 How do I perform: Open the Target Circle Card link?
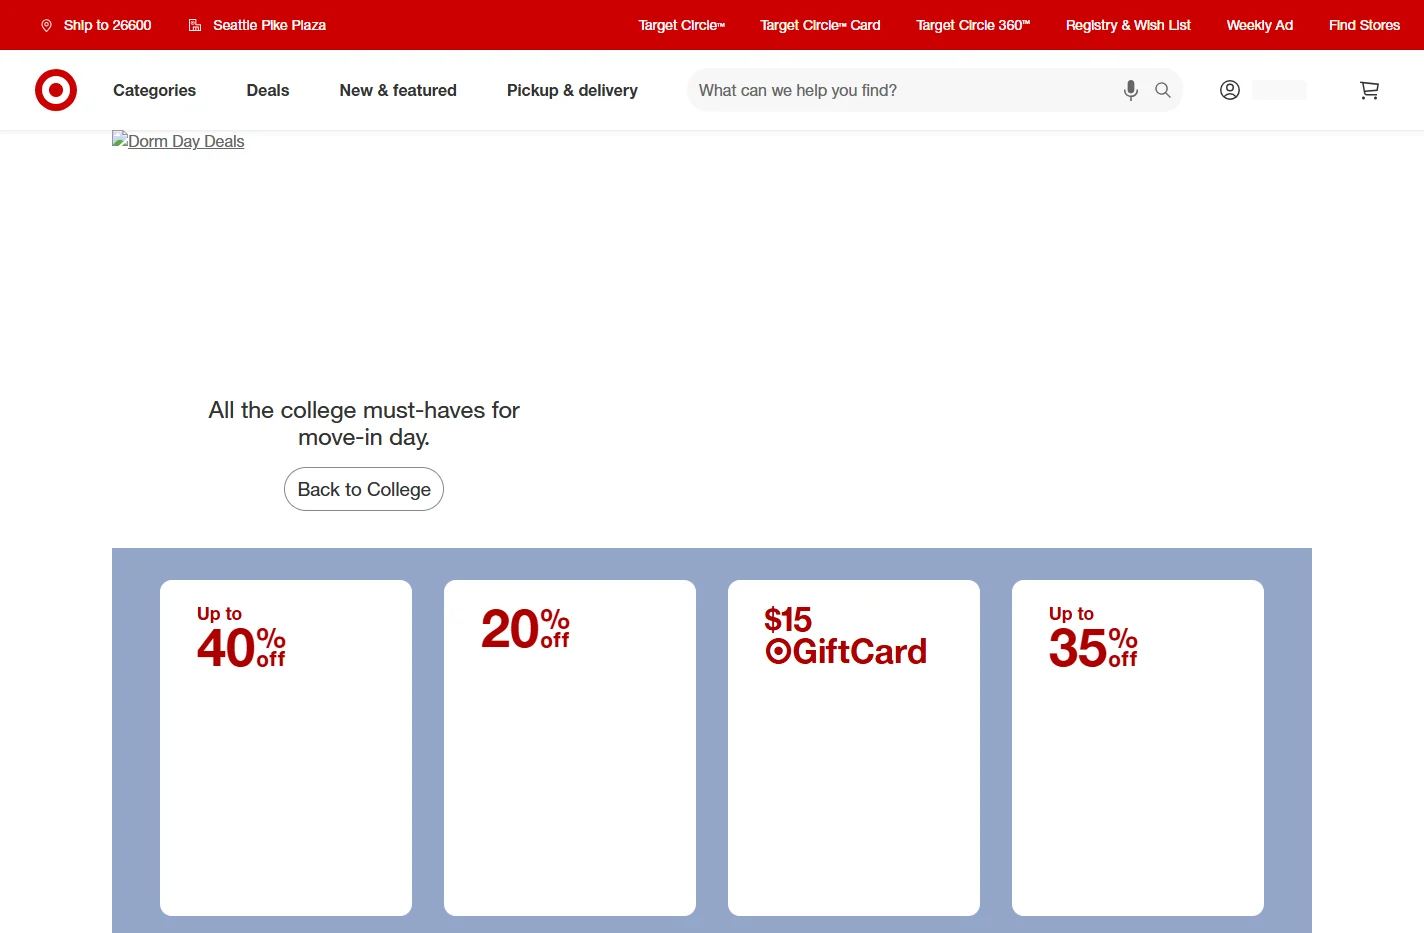(x=820, y=25)
